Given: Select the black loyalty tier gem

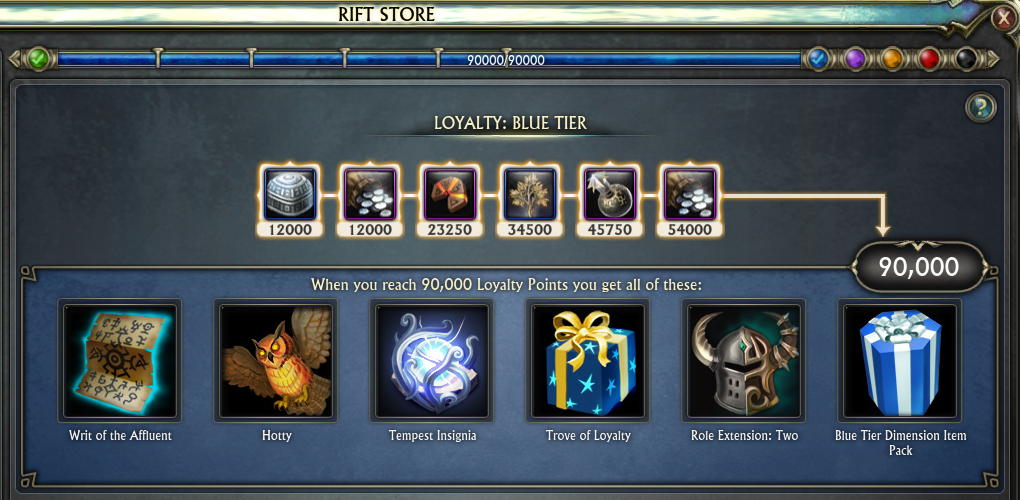Looking at the screenshot, I should pyautogui.click(x=967, y=60).
